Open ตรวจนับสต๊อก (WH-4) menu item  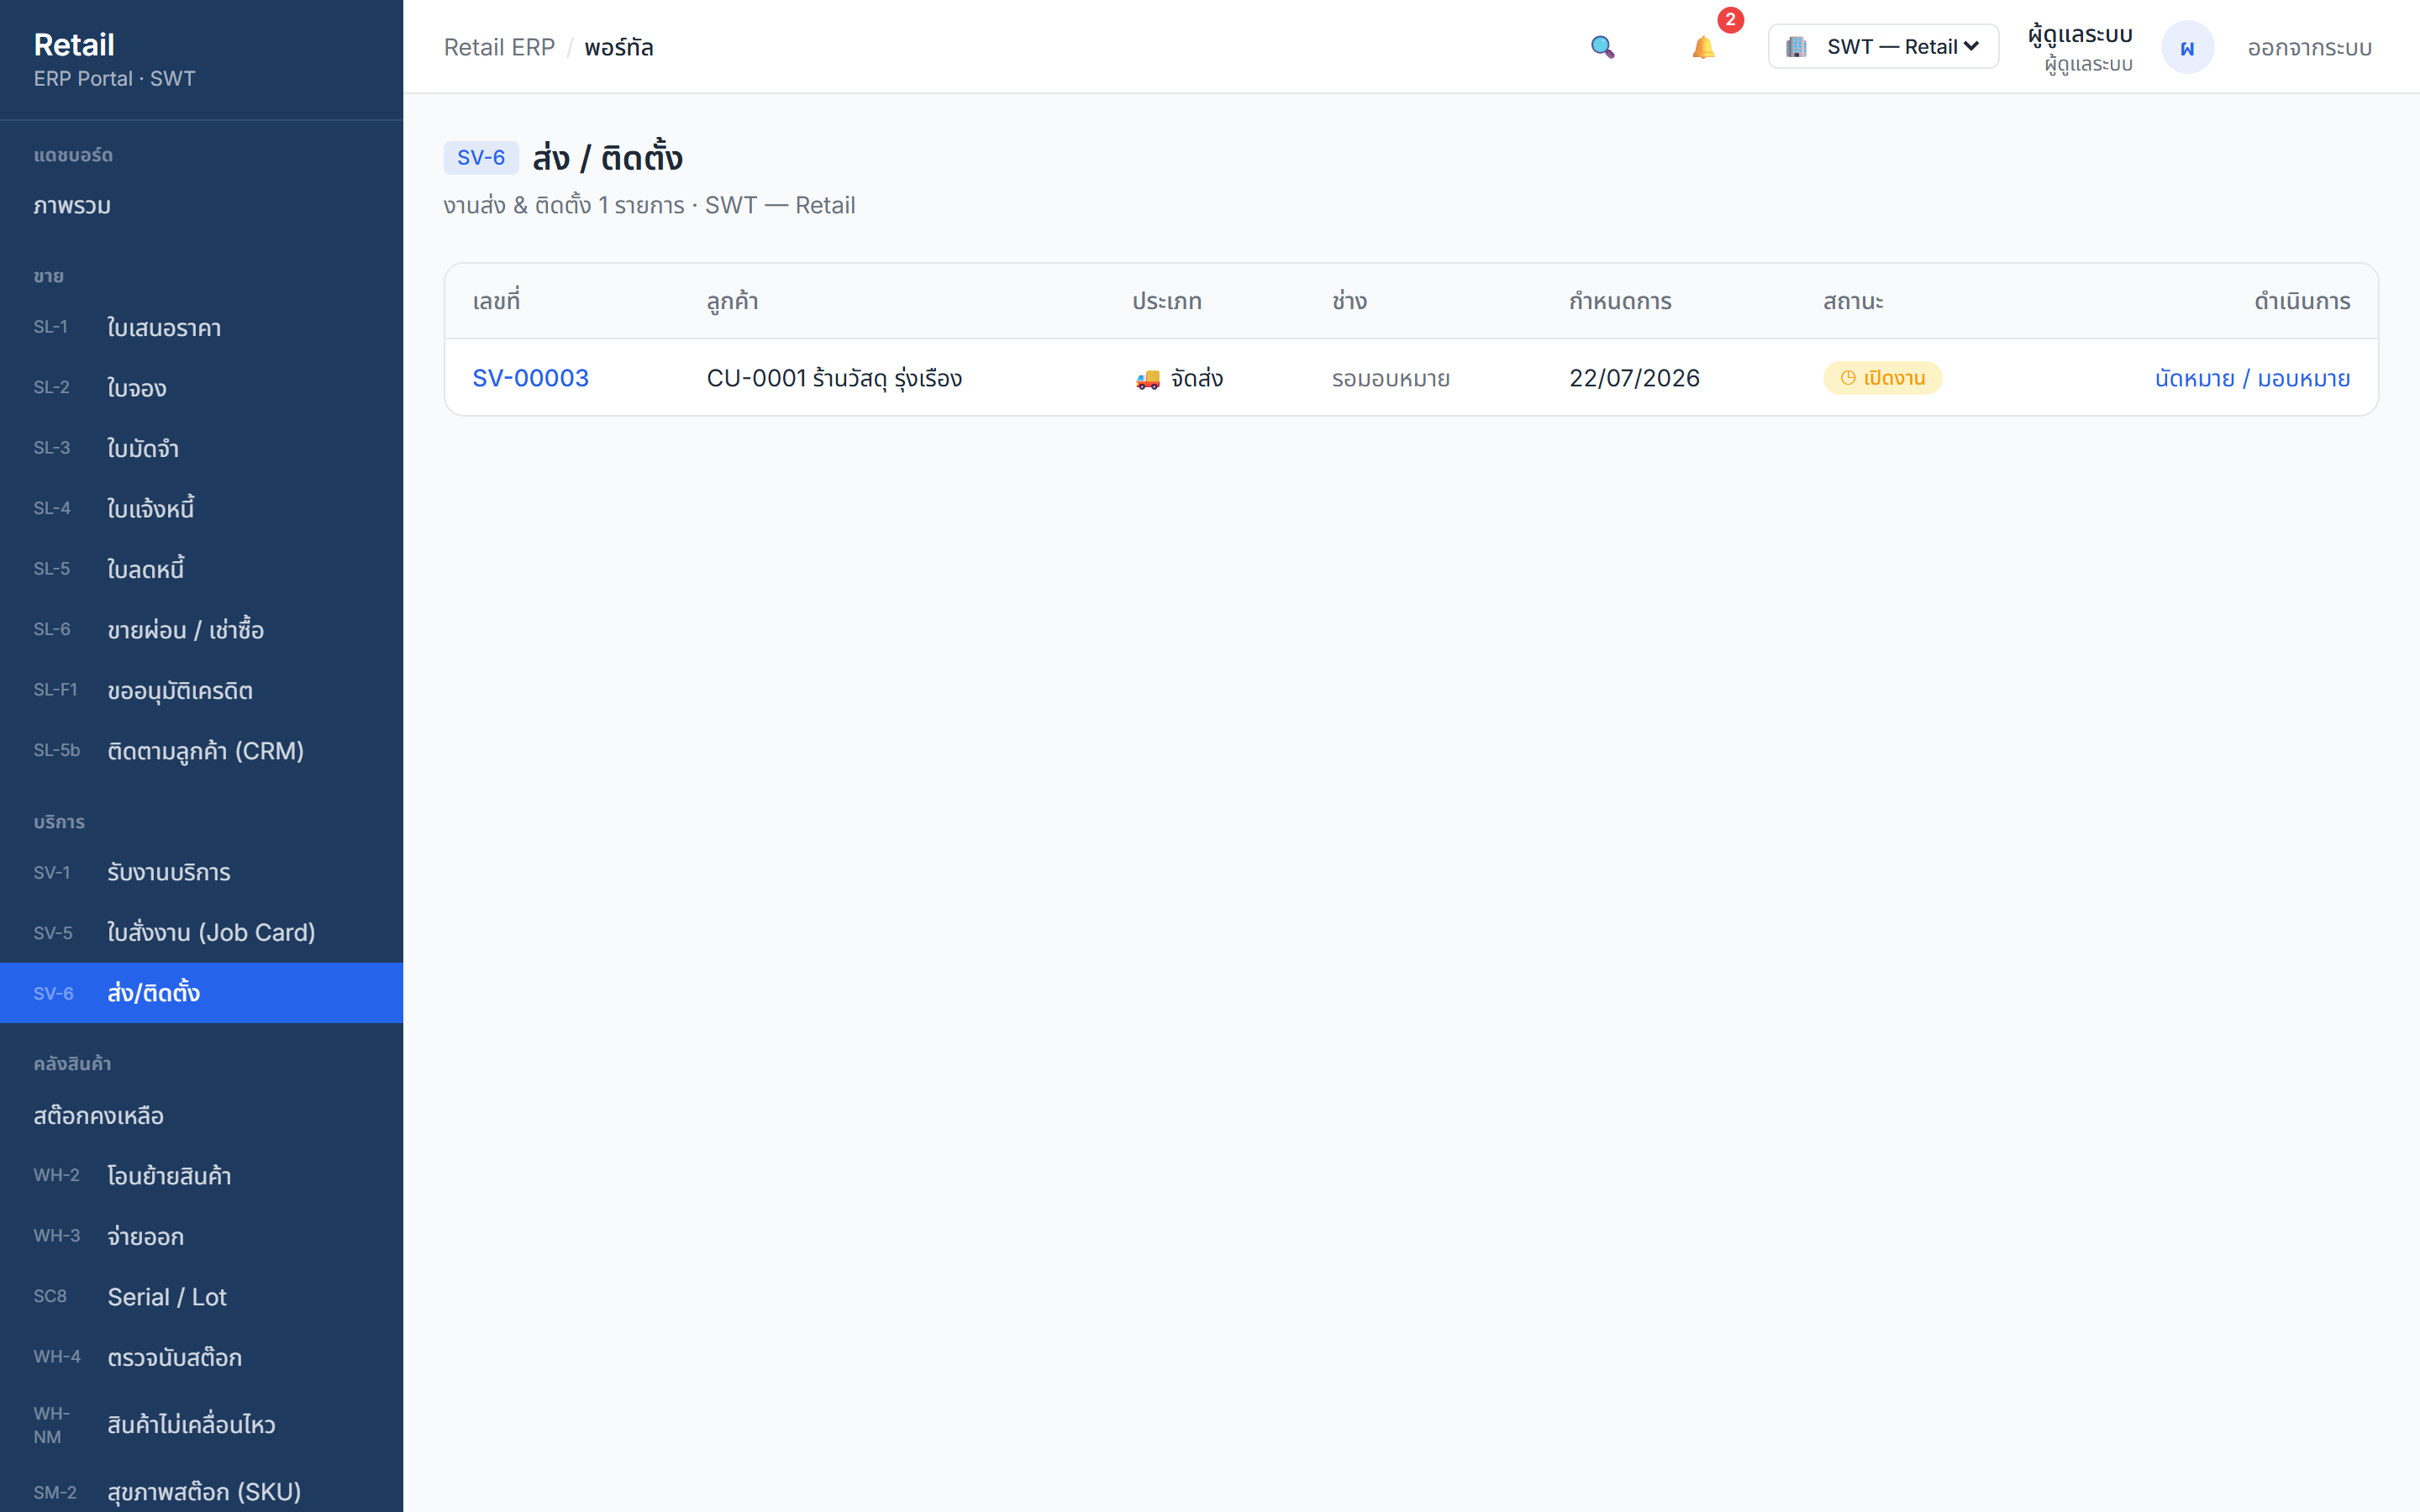tap(201, 1357)
